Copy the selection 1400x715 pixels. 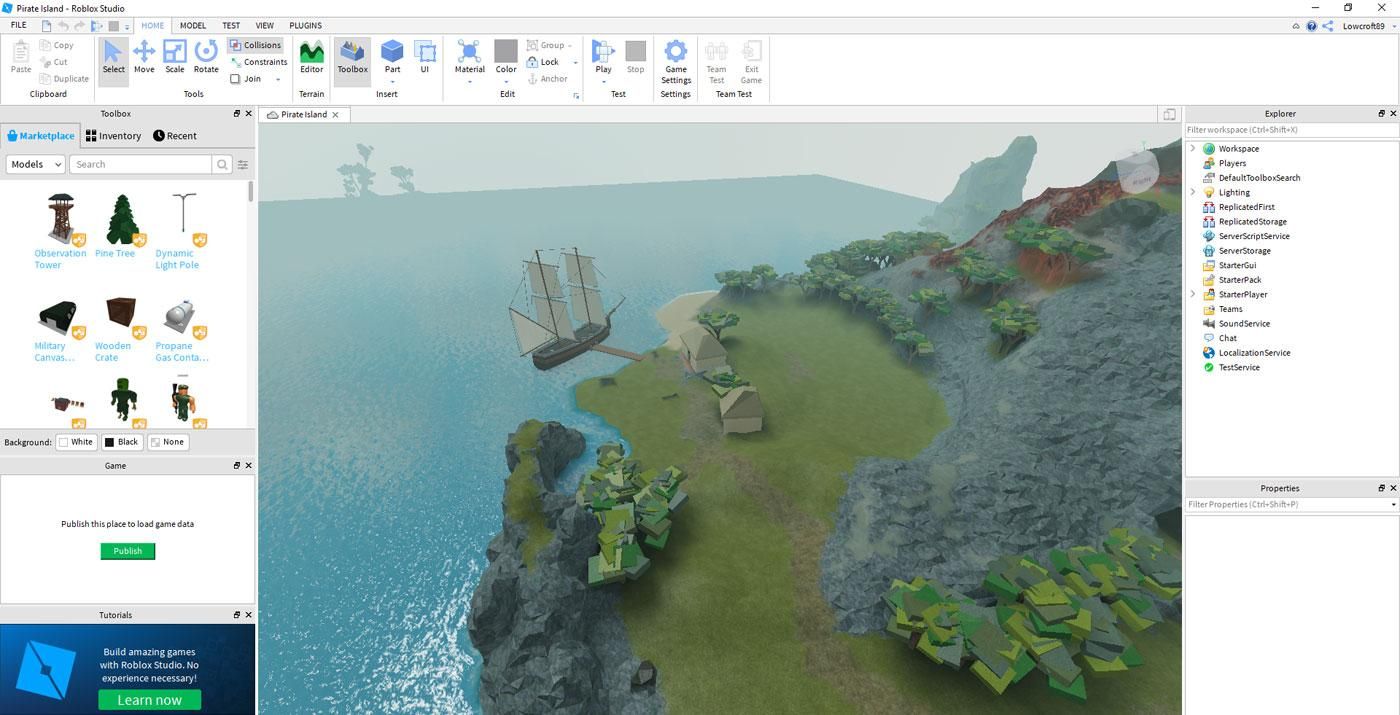click(57, 45)
